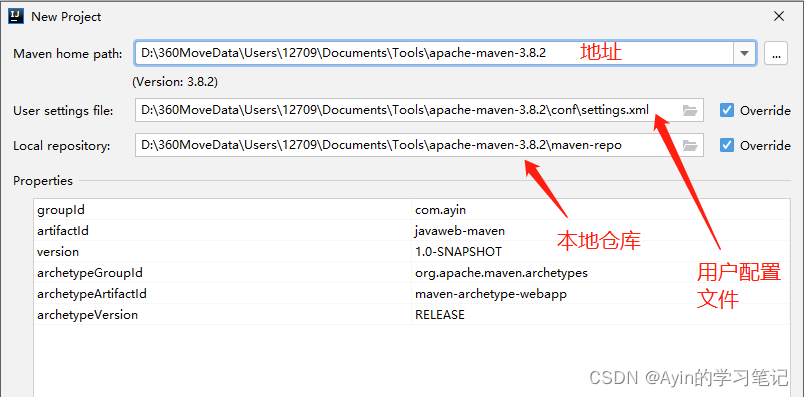Viewport: 804px width, 397px height.
Task: Click the folder icon in the Local repository field
Action: click(690, 146)
